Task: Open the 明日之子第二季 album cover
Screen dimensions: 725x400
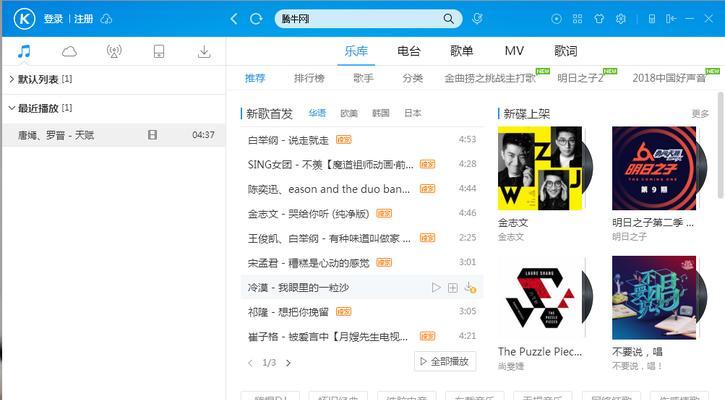Action: click(654, 168)
